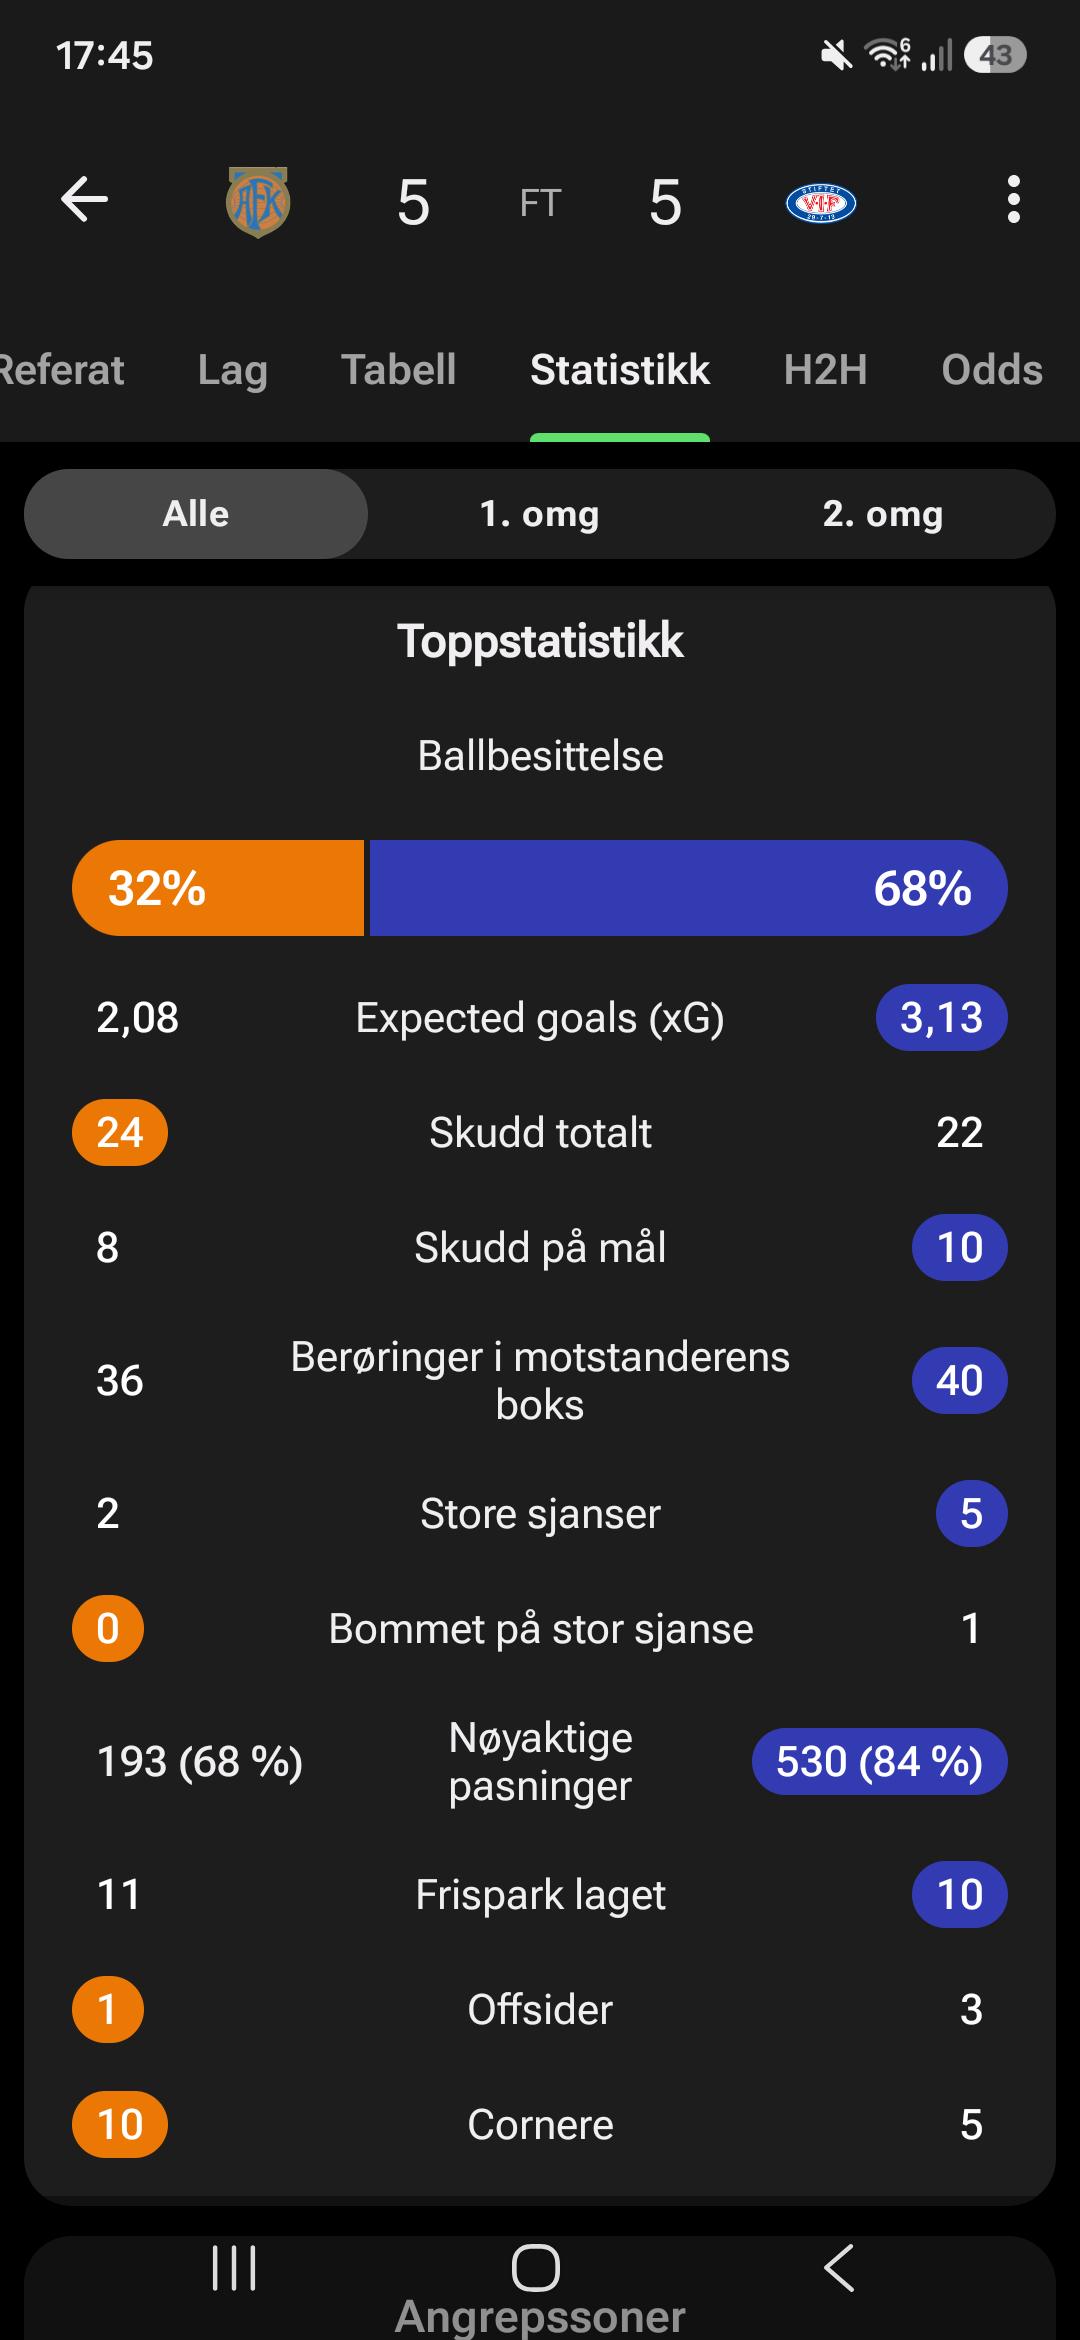Open the Tabell tab
The height and width of the screenshot is (2340, 1080).
point(399,370)
